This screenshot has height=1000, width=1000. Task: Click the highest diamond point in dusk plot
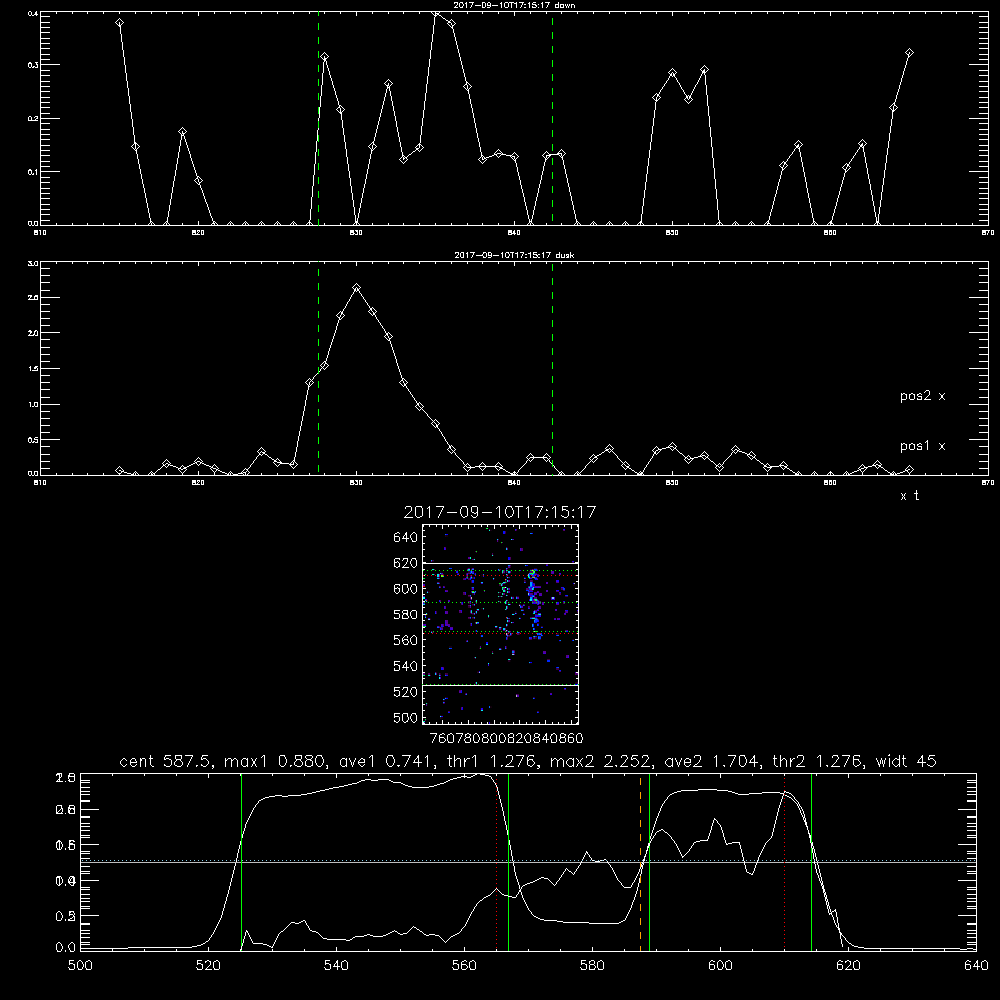[357, 288]
